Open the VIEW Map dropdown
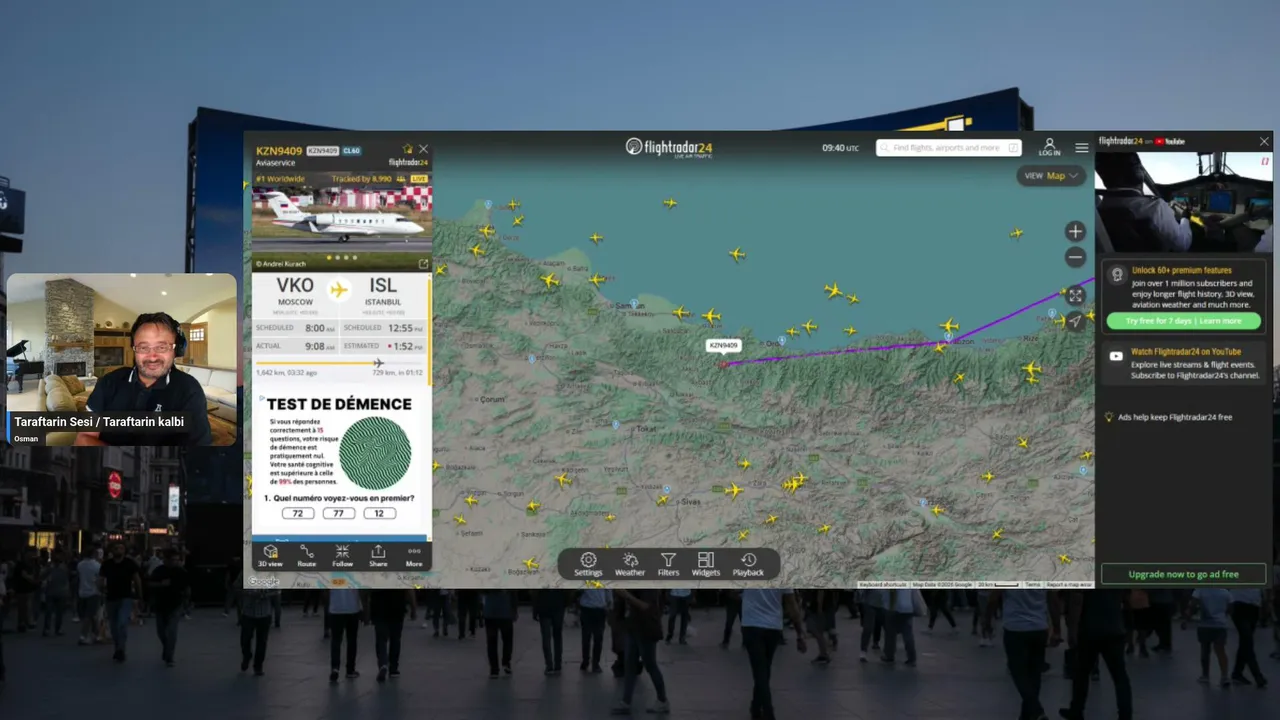This screenshot has height=720, width=1280. pyautogui.click(x=1051, y=176)
